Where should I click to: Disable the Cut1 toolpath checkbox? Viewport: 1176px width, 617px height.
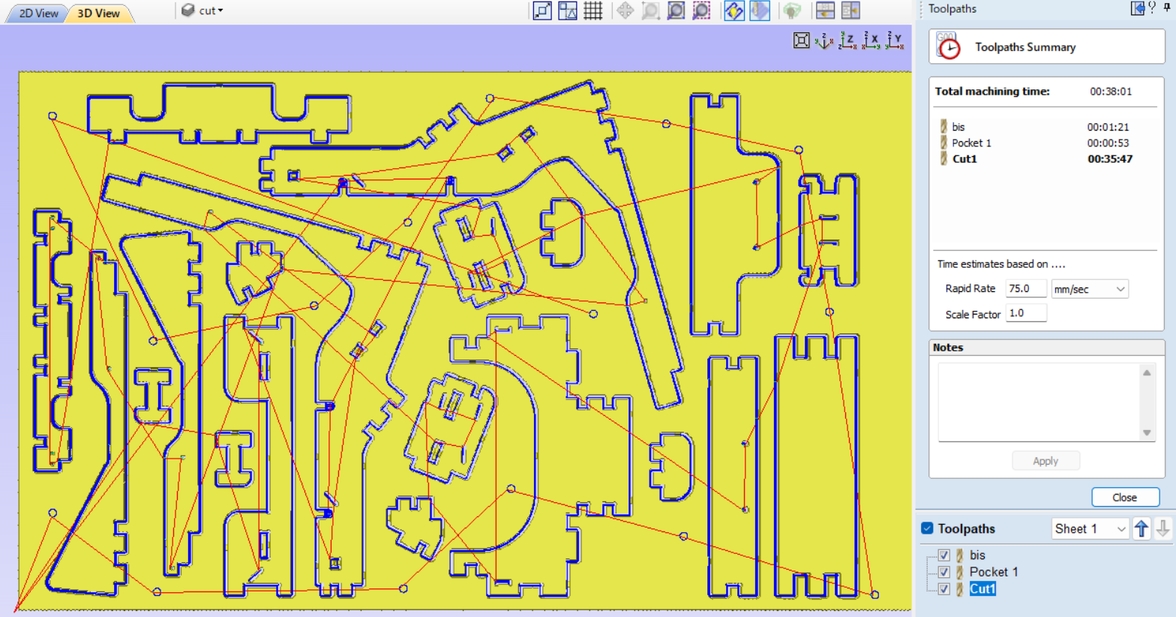click(x=945, y=589)
